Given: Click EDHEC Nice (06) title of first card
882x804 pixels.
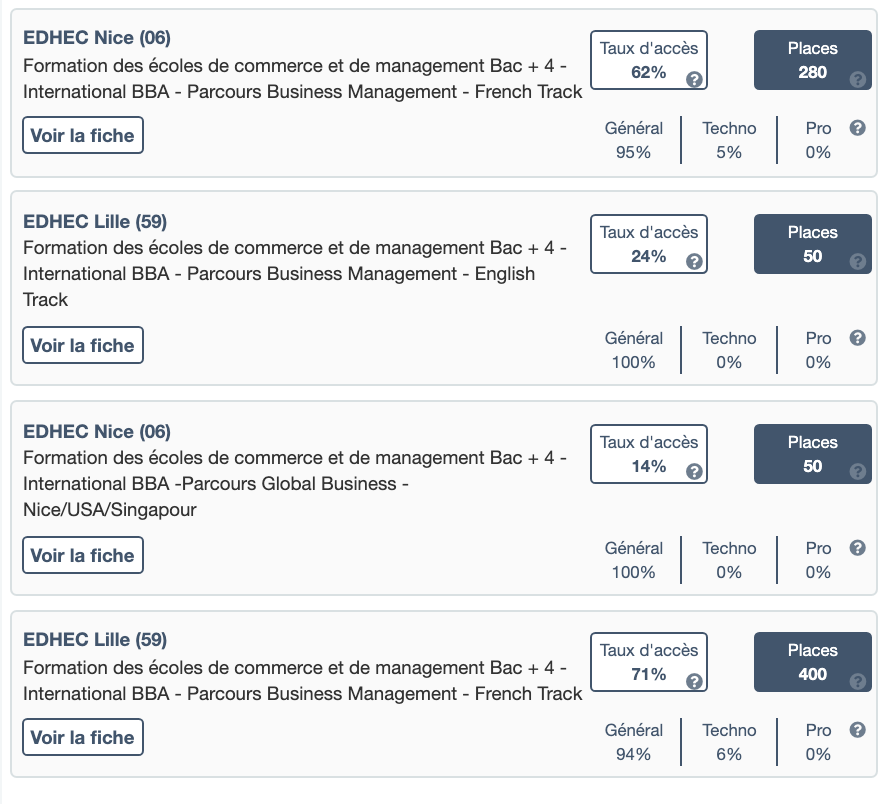Looking at the screenshot, I should pos(97,38).
